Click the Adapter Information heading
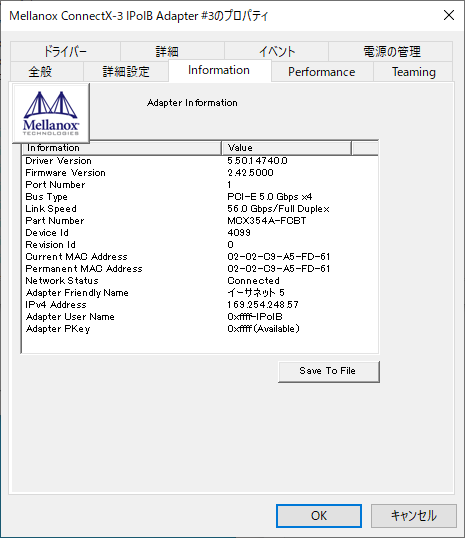Screen dimensions: 465x538 [192, 103]
